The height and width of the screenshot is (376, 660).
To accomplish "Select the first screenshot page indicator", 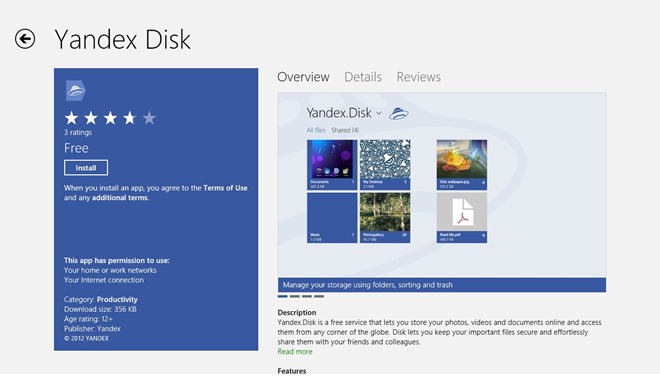I will tap(282, 296).
